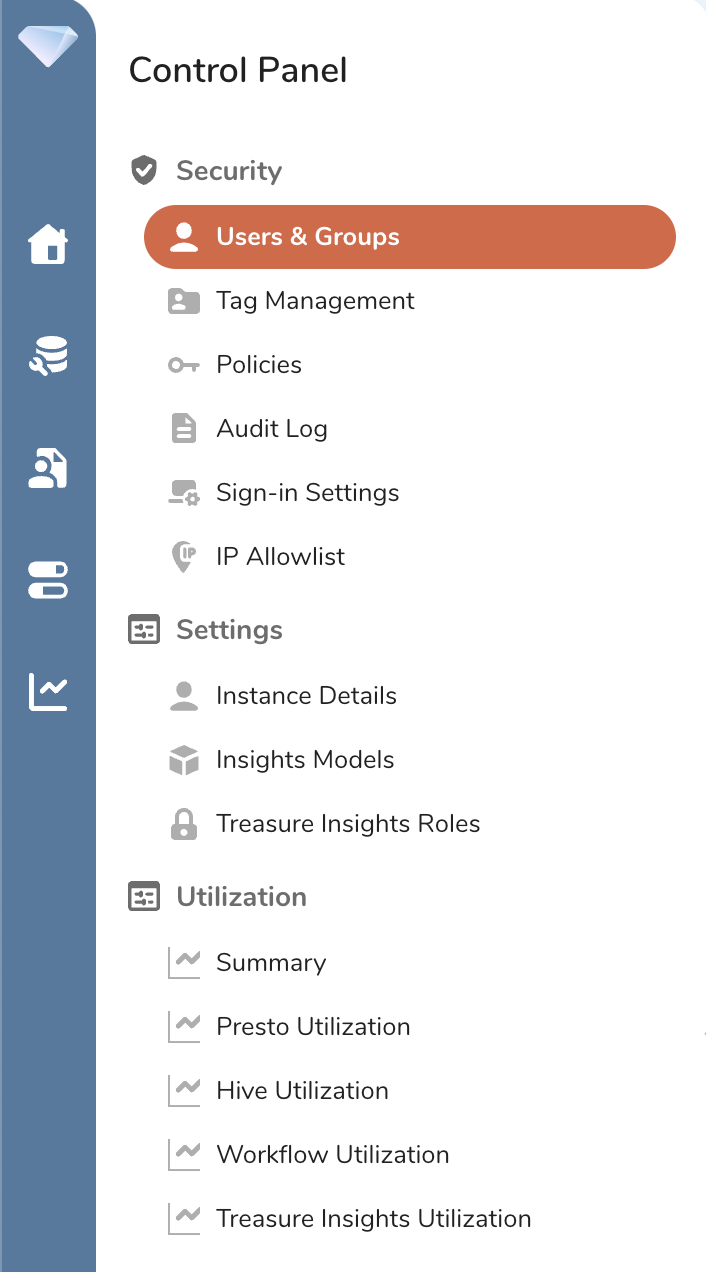Show Workflow Utilization page
The width and height of the screenshot is (706, 1272).
[332, 1155]
